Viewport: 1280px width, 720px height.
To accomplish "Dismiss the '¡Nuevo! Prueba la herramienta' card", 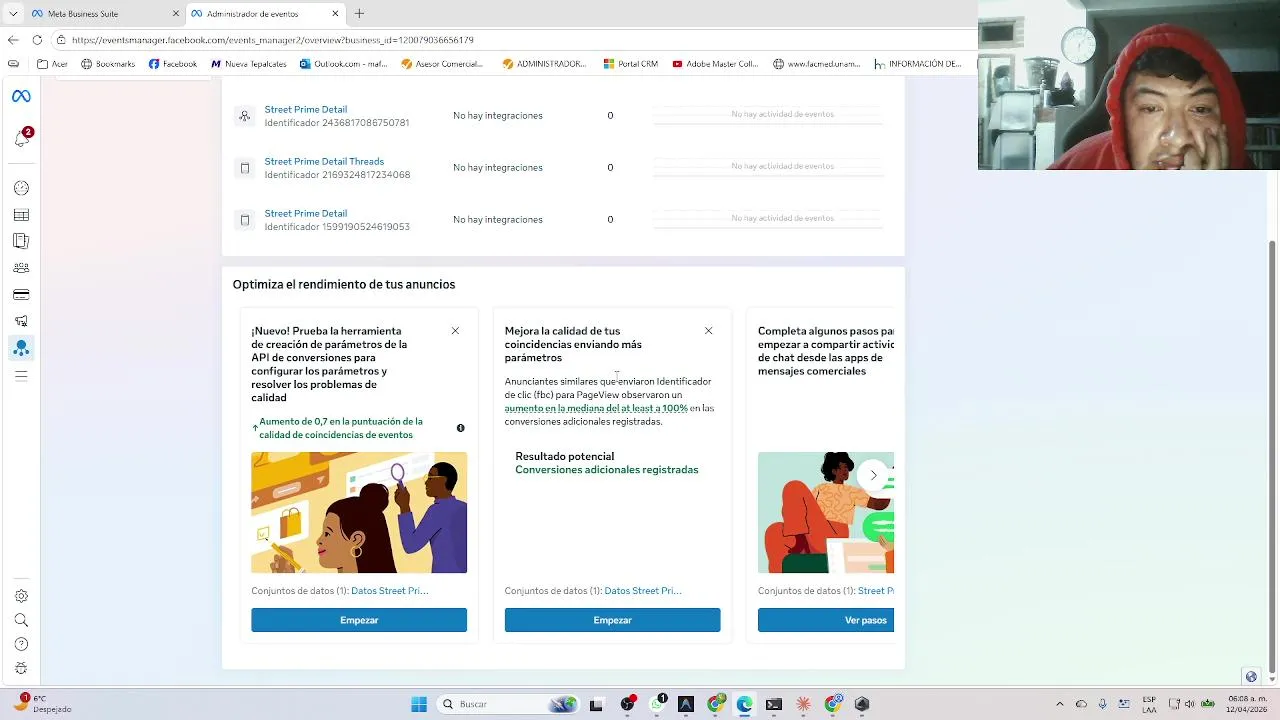I will point(455,331).
